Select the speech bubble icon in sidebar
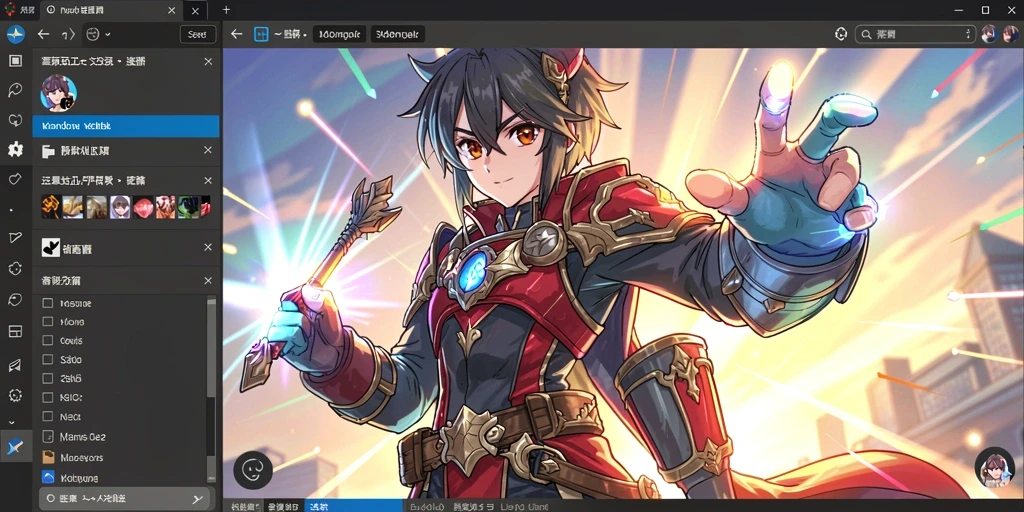Screen dimensions: 1024x512 point(15,90)
